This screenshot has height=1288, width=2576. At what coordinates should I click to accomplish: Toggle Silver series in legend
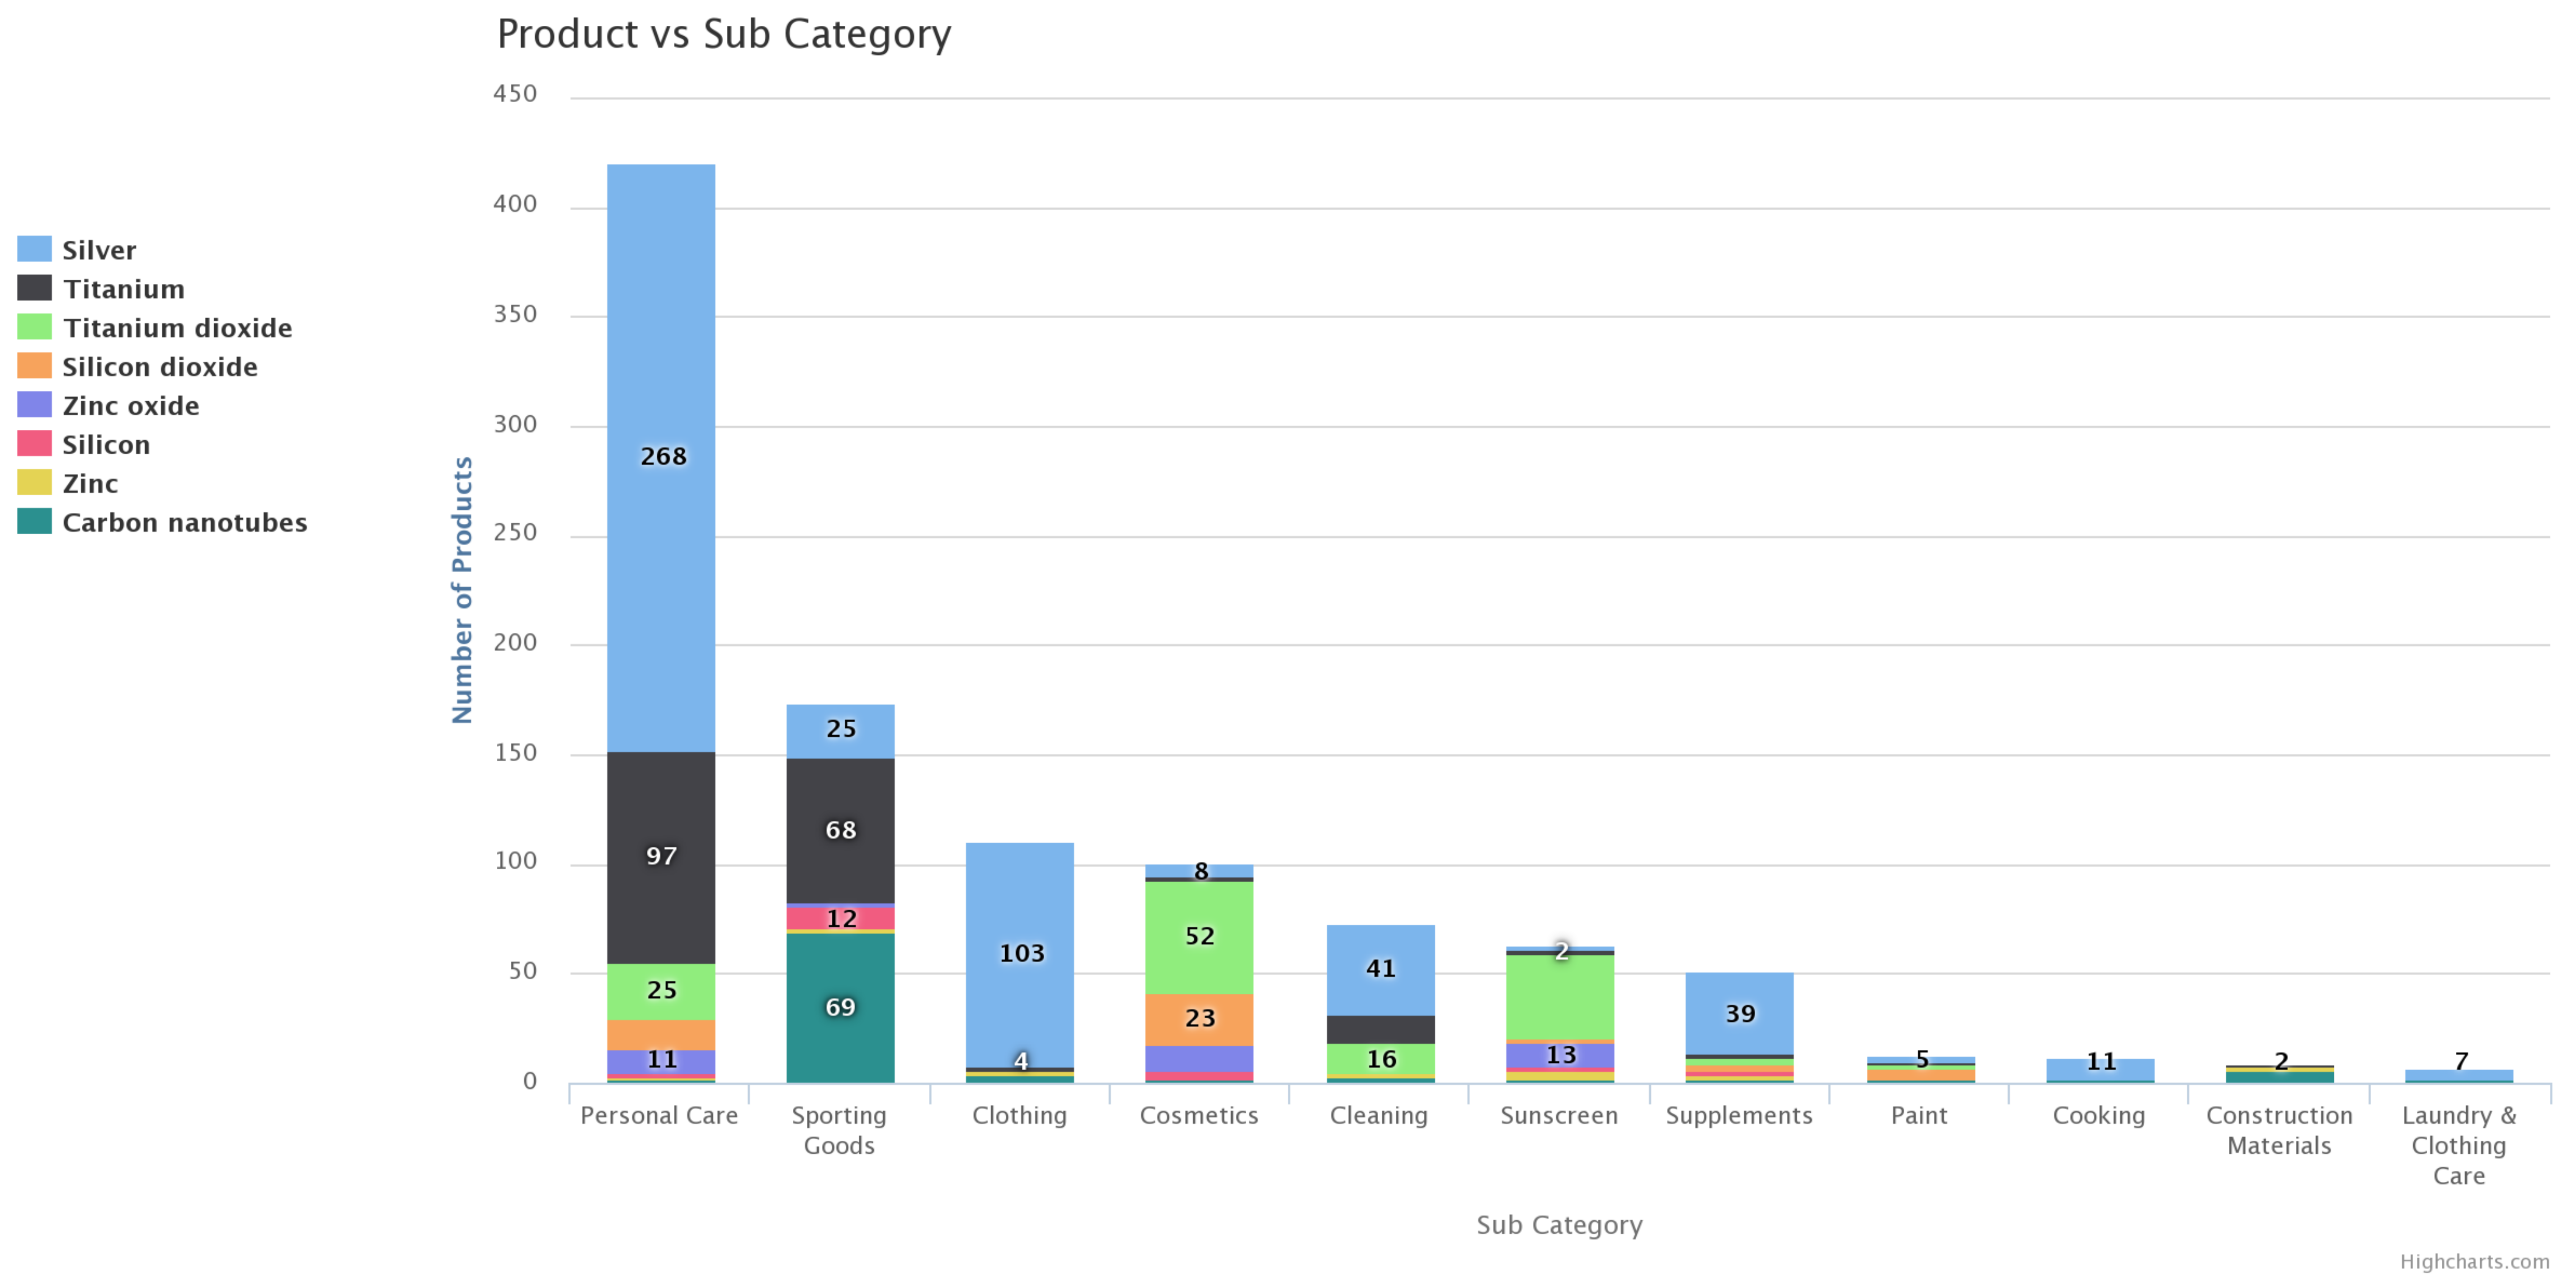coord(98,250)
